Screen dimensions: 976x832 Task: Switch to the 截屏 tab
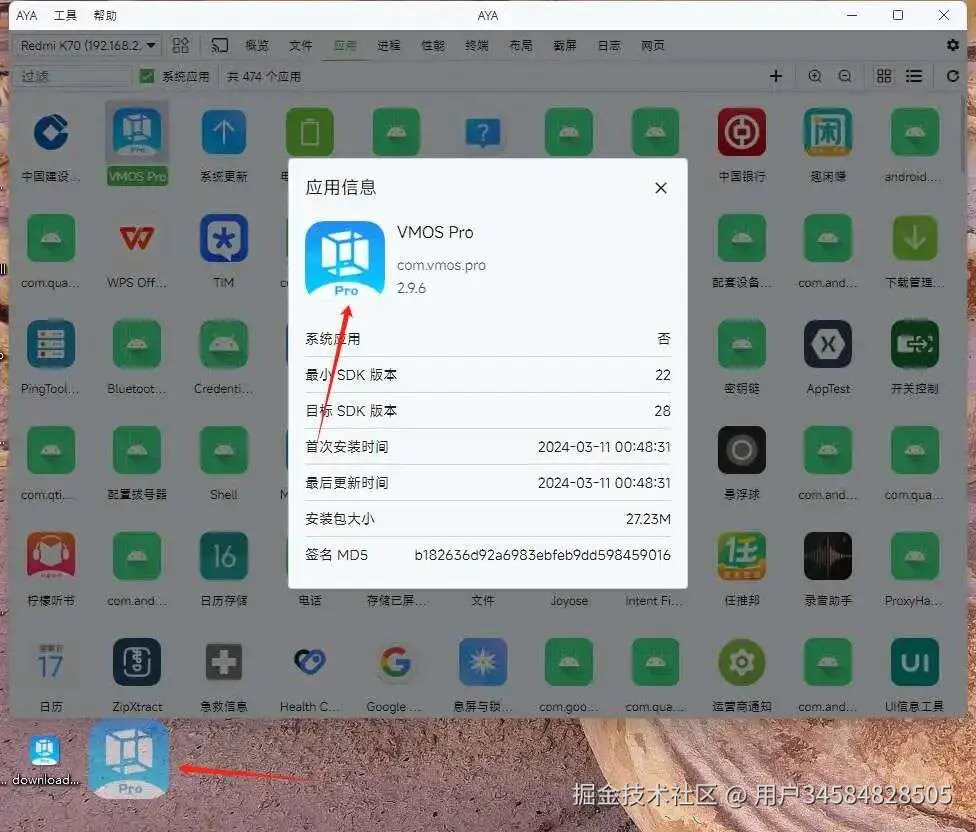point(565,45)
